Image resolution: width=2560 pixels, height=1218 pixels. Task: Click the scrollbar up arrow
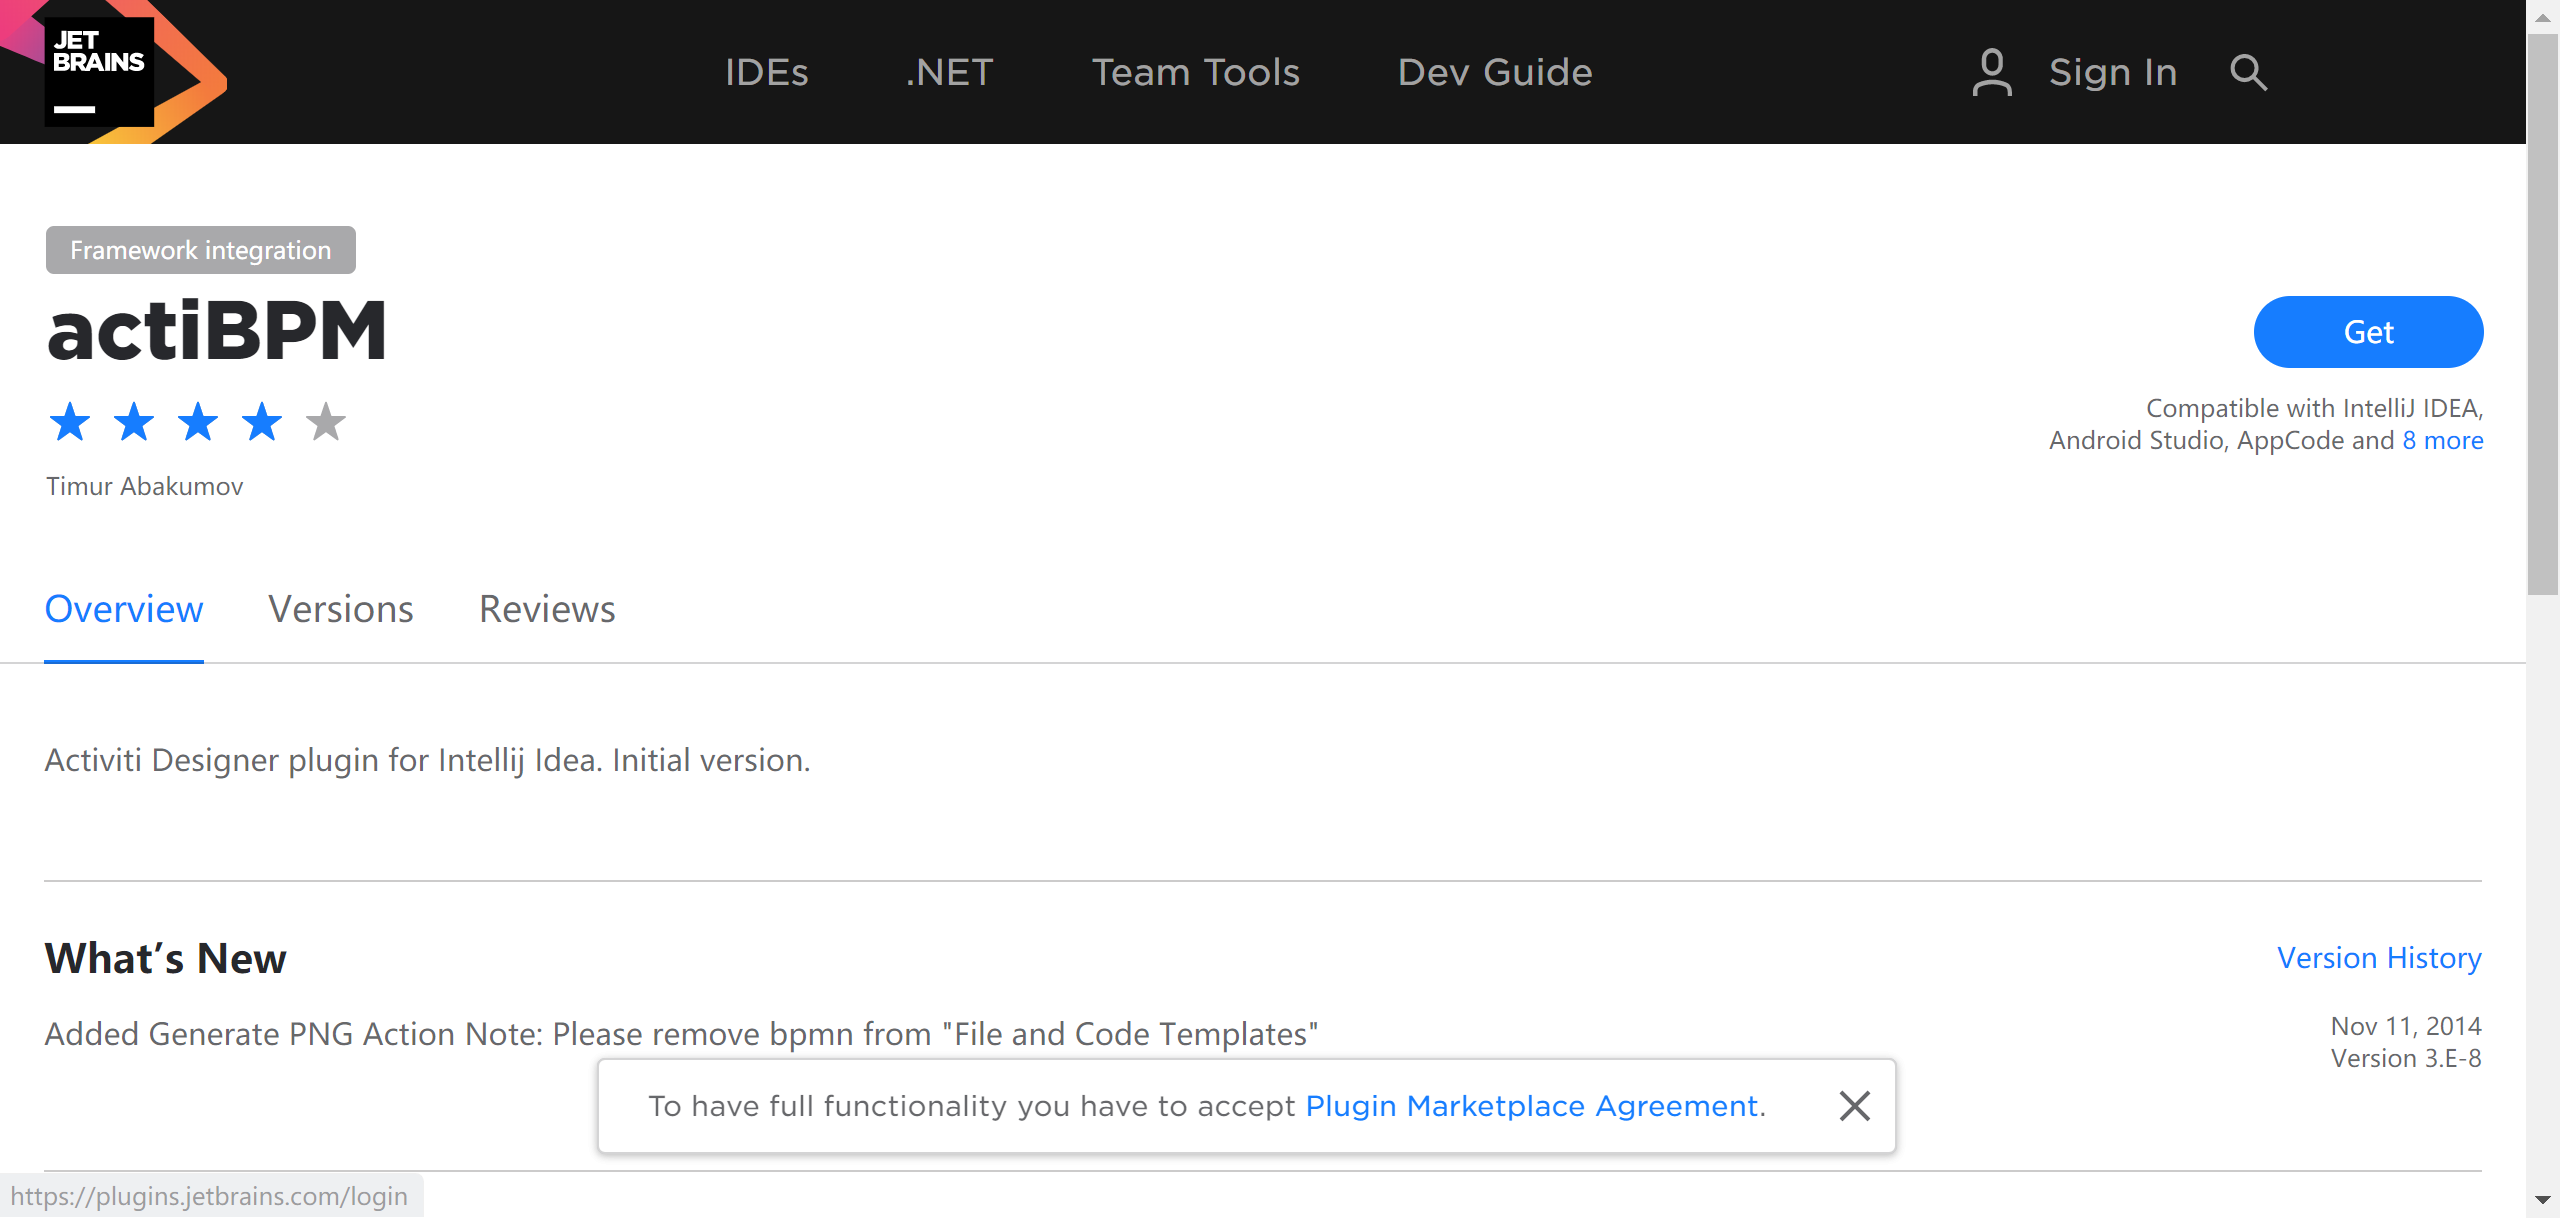point(2543,18)
